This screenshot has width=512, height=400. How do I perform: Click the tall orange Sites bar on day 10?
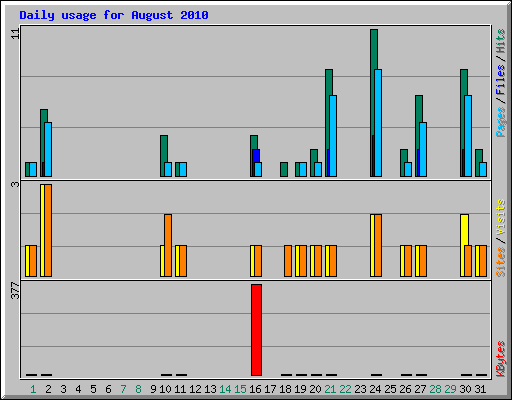(x=168, y=245)
